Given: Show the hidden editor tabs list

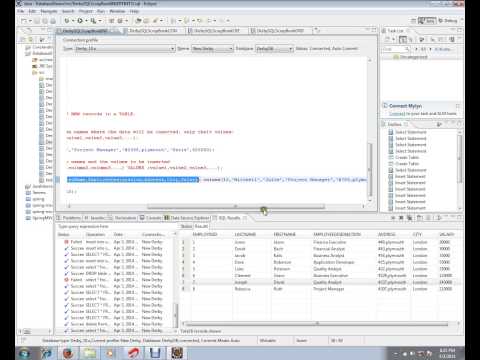Looking at the screenshot, I should (x=317, y=30).
